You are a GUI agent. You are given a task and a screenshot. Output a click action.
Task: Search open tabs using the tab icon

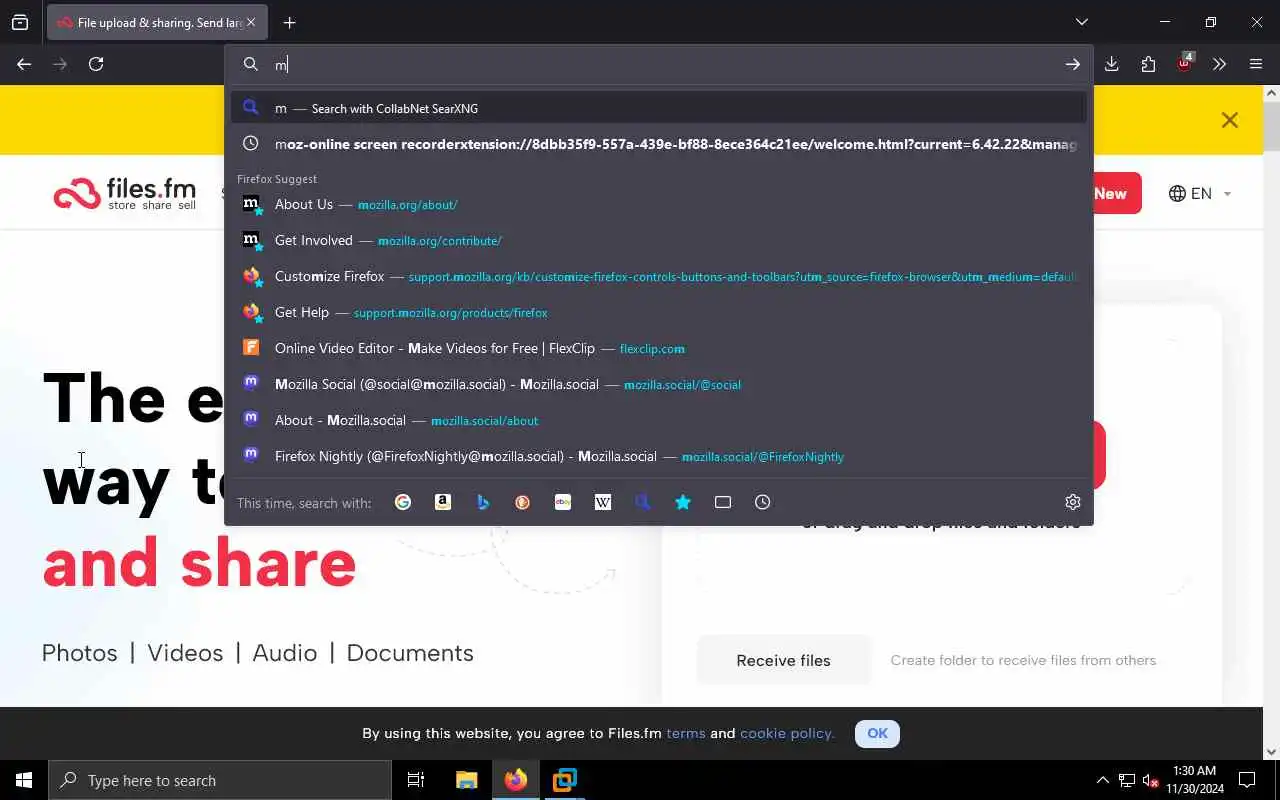(723, 502)
